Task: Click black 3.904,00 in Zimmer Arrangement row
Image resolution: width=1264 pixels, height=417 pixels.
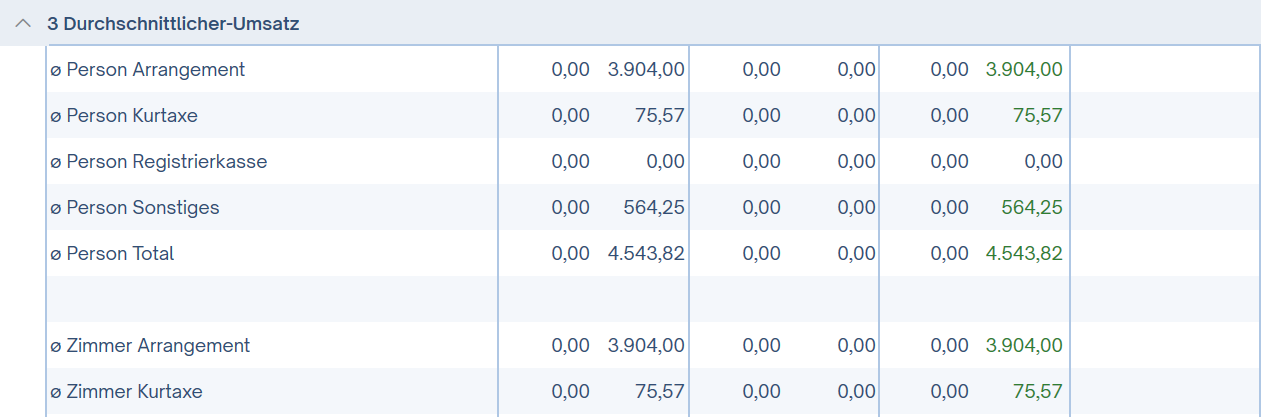Action: pos(646,346)
